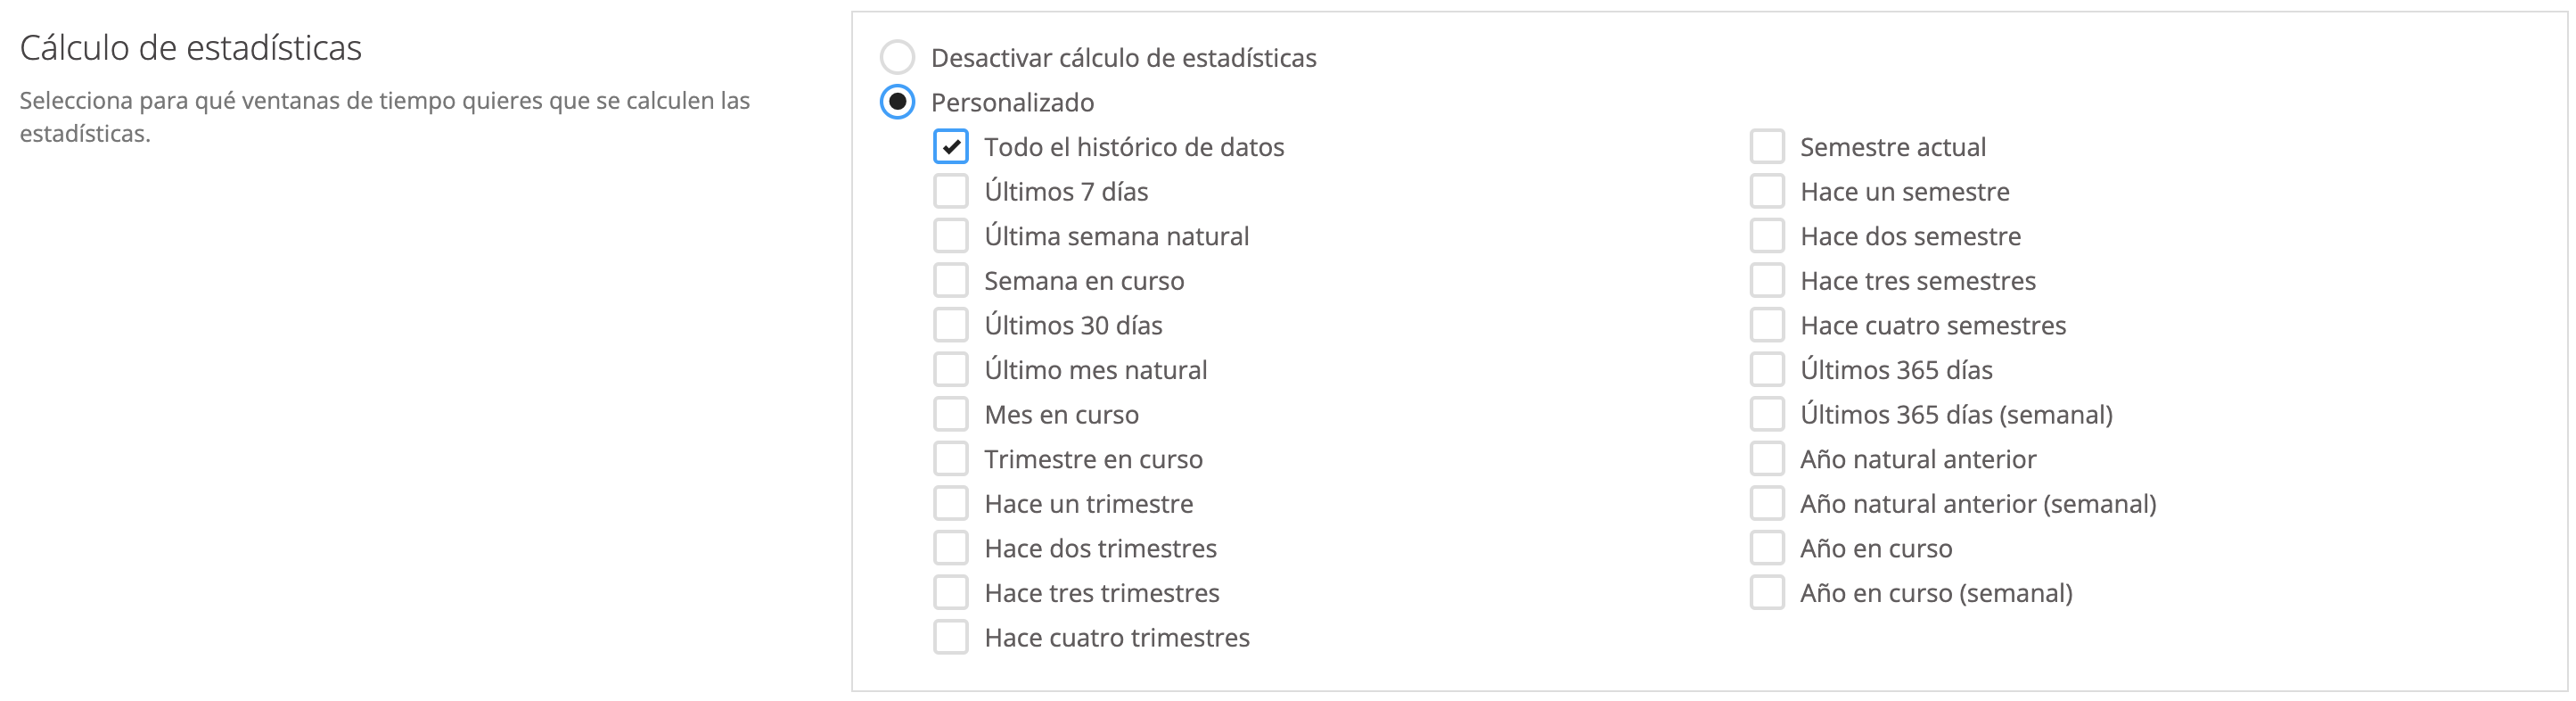Check the 'Hace dos trimestres' box
Viewport: 2576px width, 701px height.
[950, 548]
